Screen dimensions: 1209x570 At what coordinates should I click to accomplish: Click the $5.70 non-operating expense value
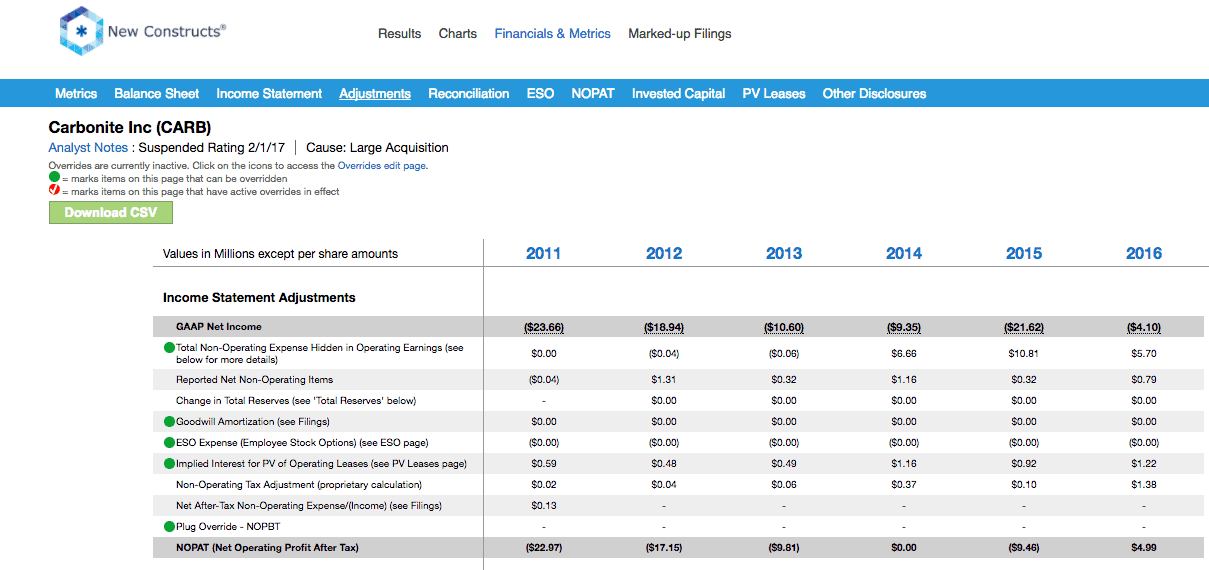(1144, 354)
